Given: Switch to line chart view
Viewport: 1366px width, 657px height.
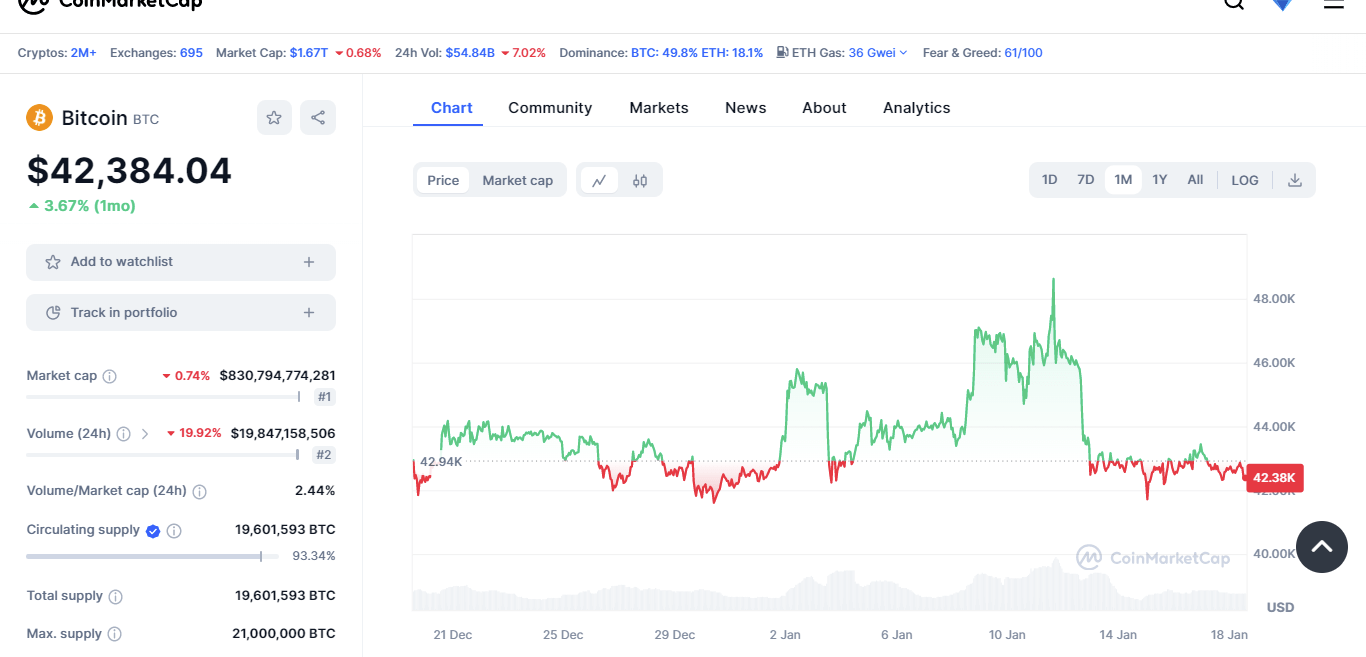Looking at the screenshot, I should 599,180.
